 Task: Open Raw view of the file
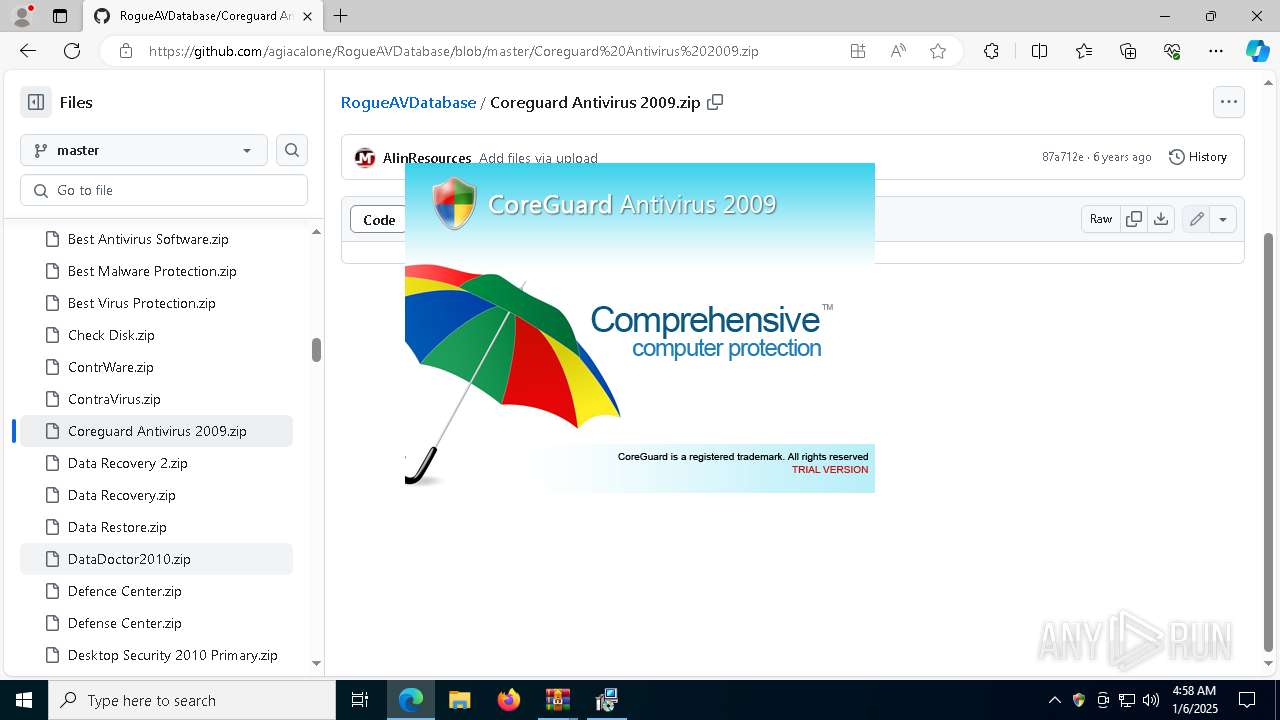pos(1101,219)
